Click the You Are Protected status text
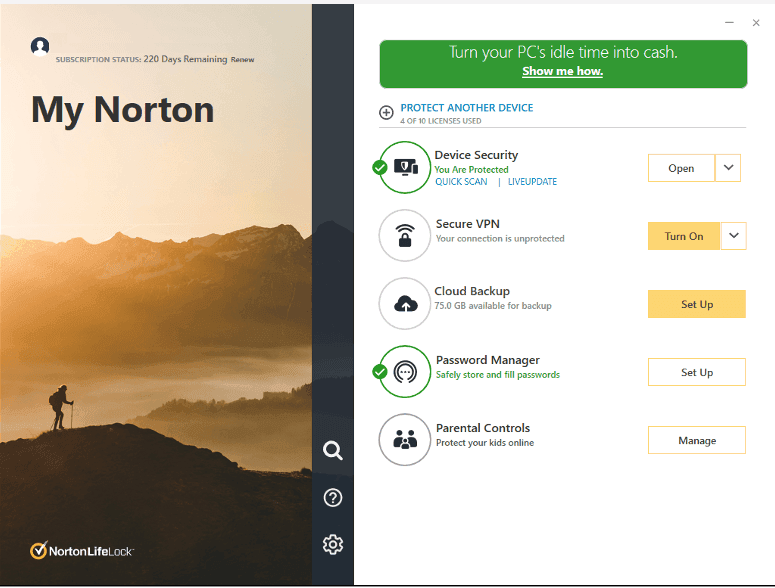775x588 pixels. (x=471, y=169)
